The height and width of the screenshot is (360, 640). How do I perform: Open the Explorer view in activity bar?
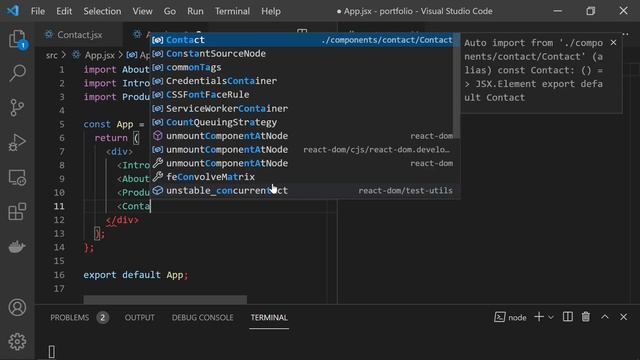pyautogui.click(x=17, y=39)
